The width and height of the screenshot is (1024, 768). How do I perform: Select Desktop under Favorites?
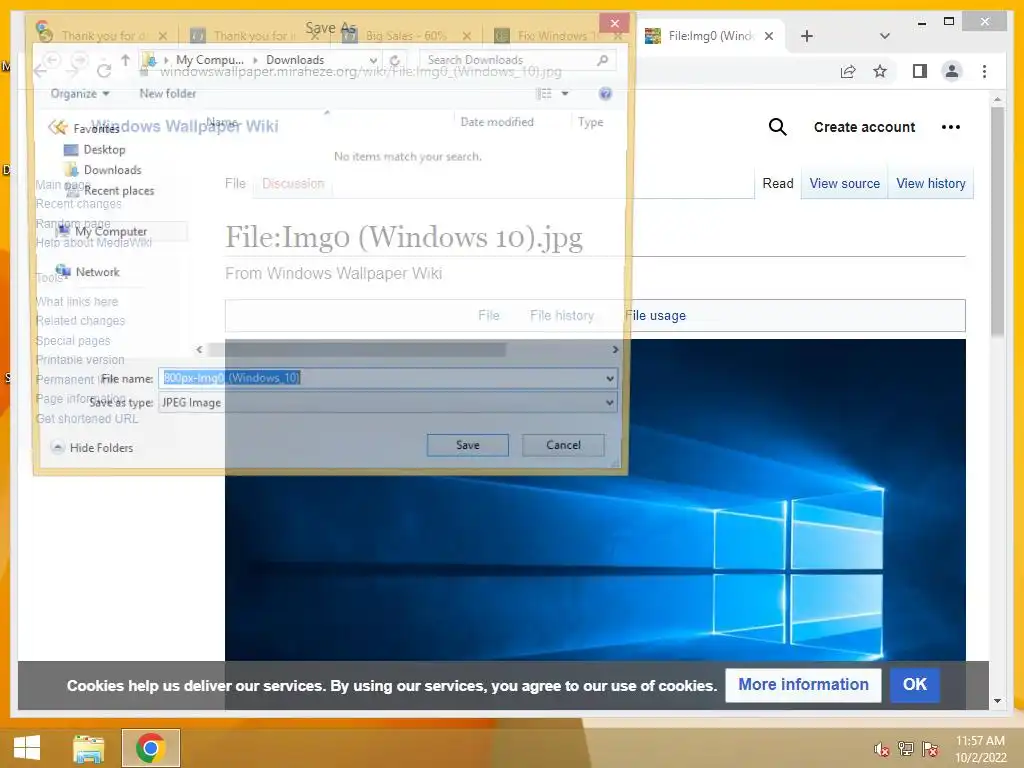95,150
